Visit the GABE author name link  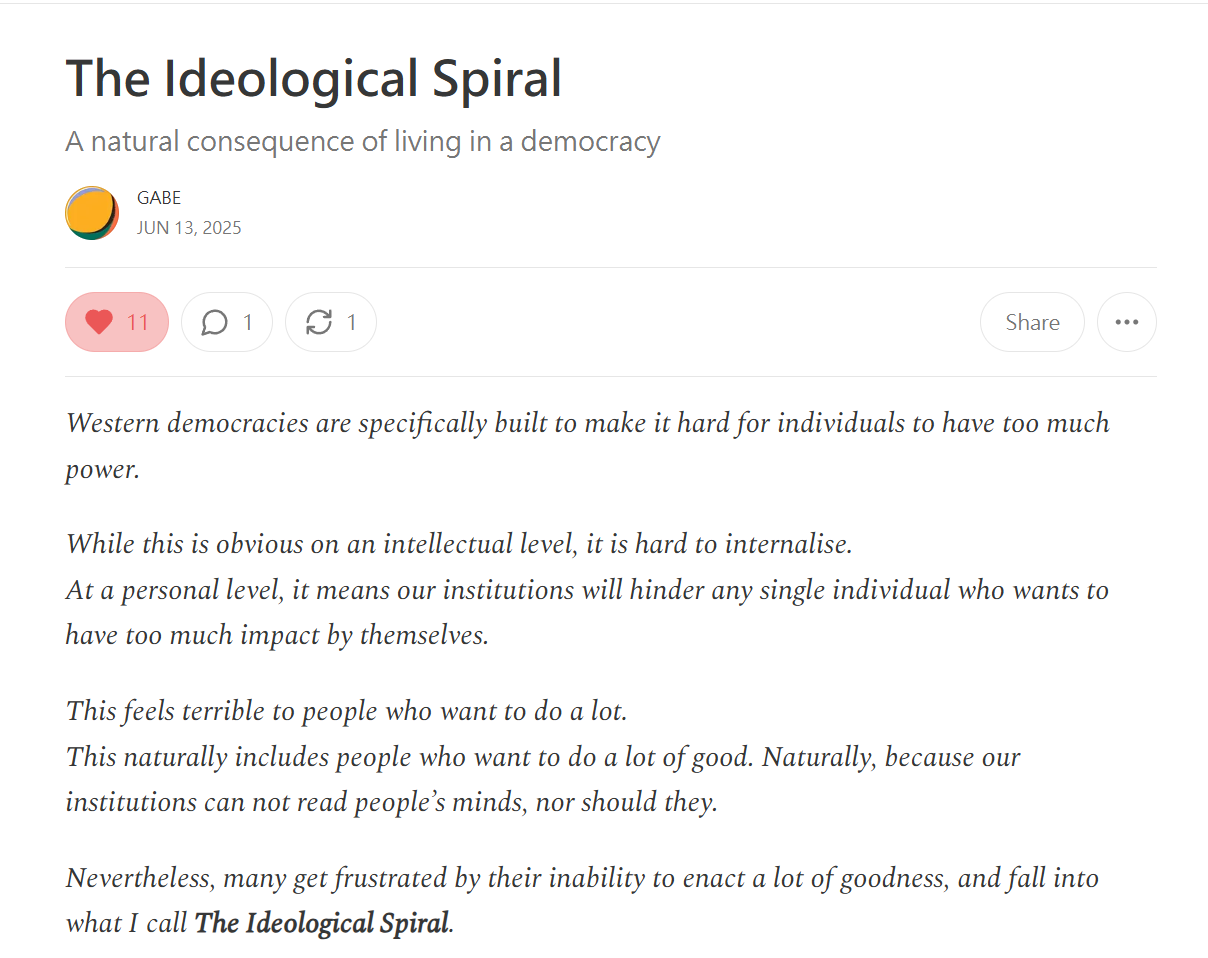click(159, 198)
